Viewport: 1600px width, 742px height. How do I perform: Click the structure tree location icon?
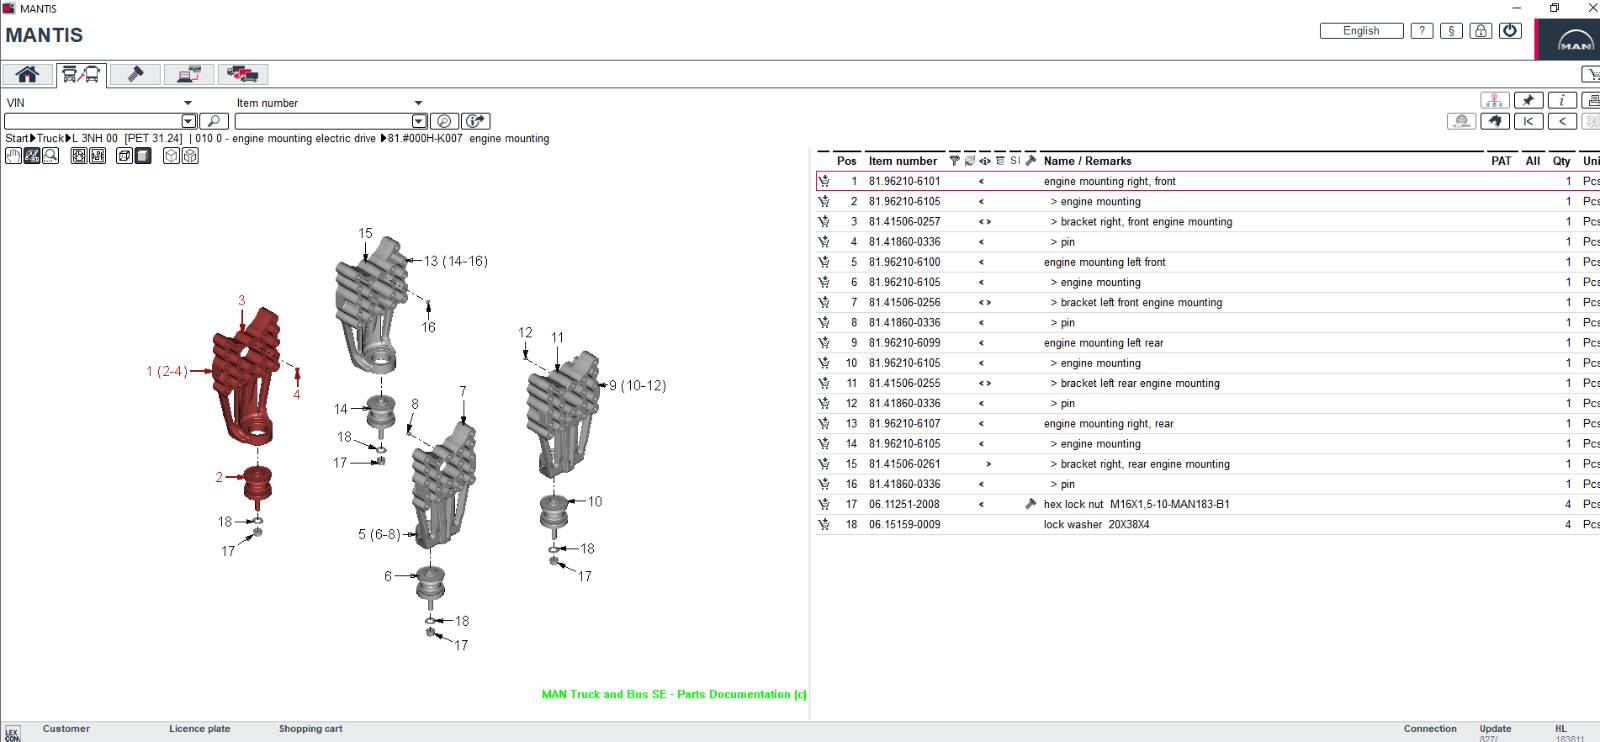point(1495,100)
